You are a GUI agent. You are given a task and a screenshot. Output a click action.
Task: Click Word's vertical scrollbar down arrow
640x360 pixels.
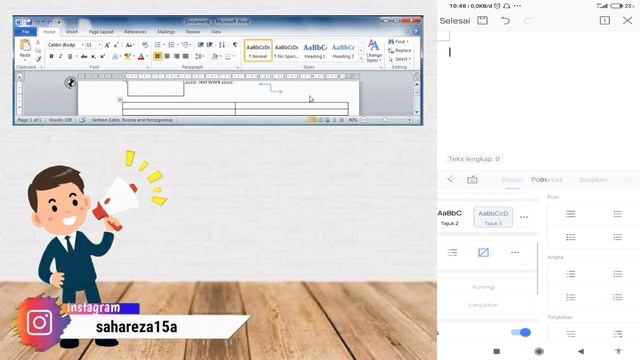416,112
